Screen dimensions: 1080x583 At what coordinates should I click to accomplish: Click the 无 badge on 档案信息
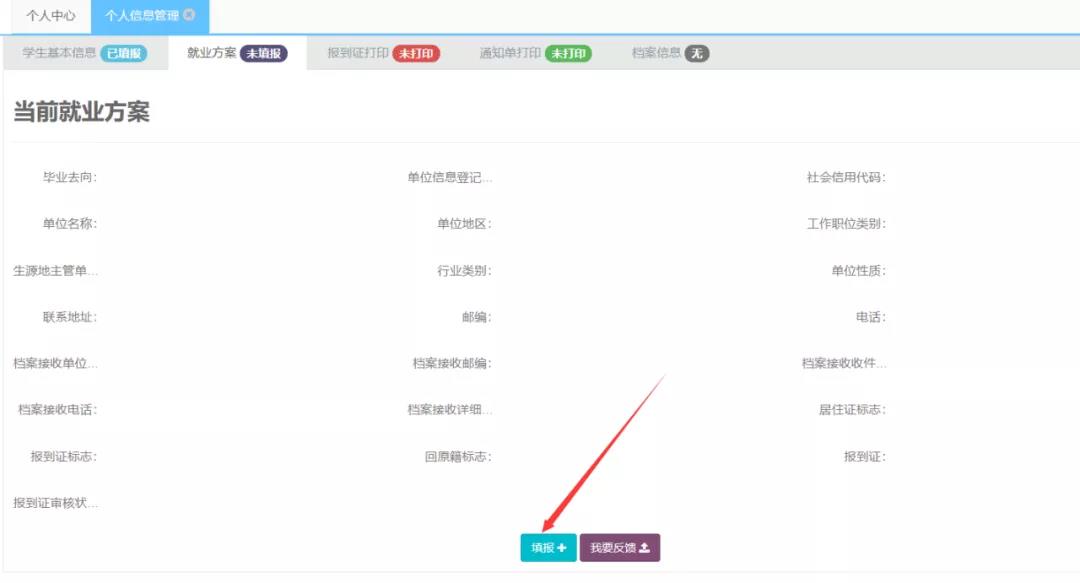coord(698,53)
